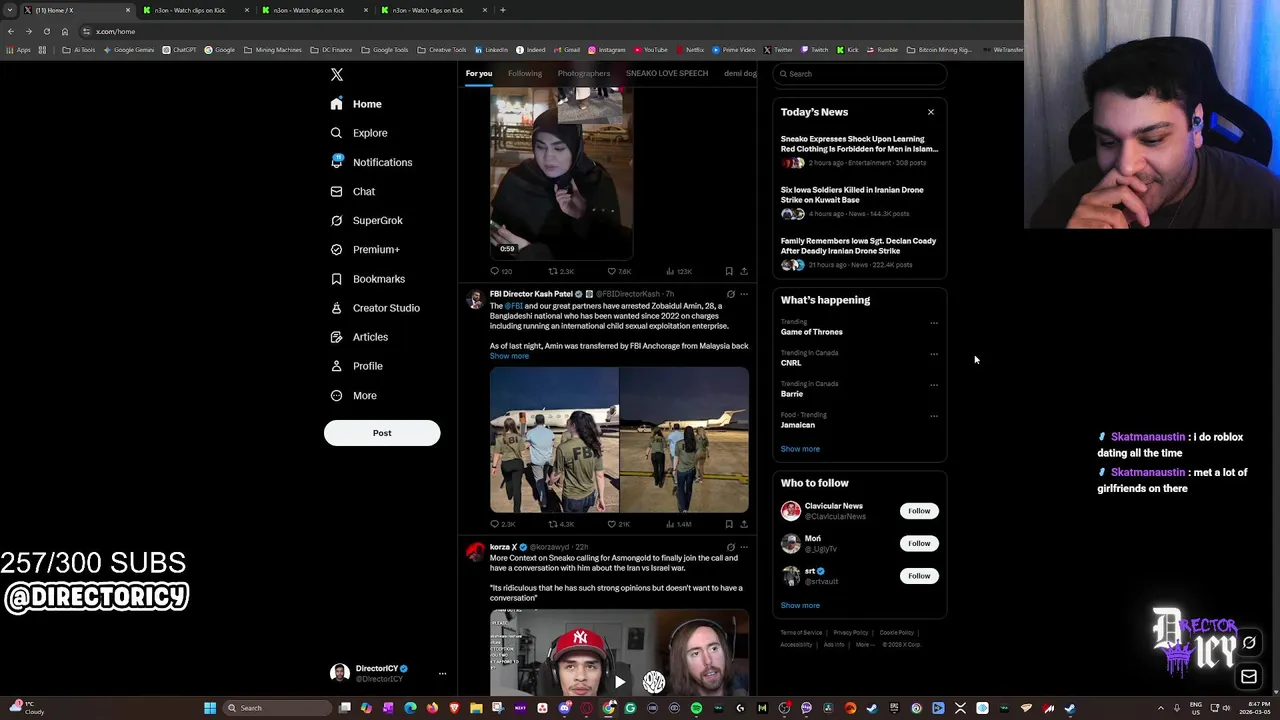The image size is (1280, 720).
Task: Close the Today's News panel
Action: pos(931,112)
